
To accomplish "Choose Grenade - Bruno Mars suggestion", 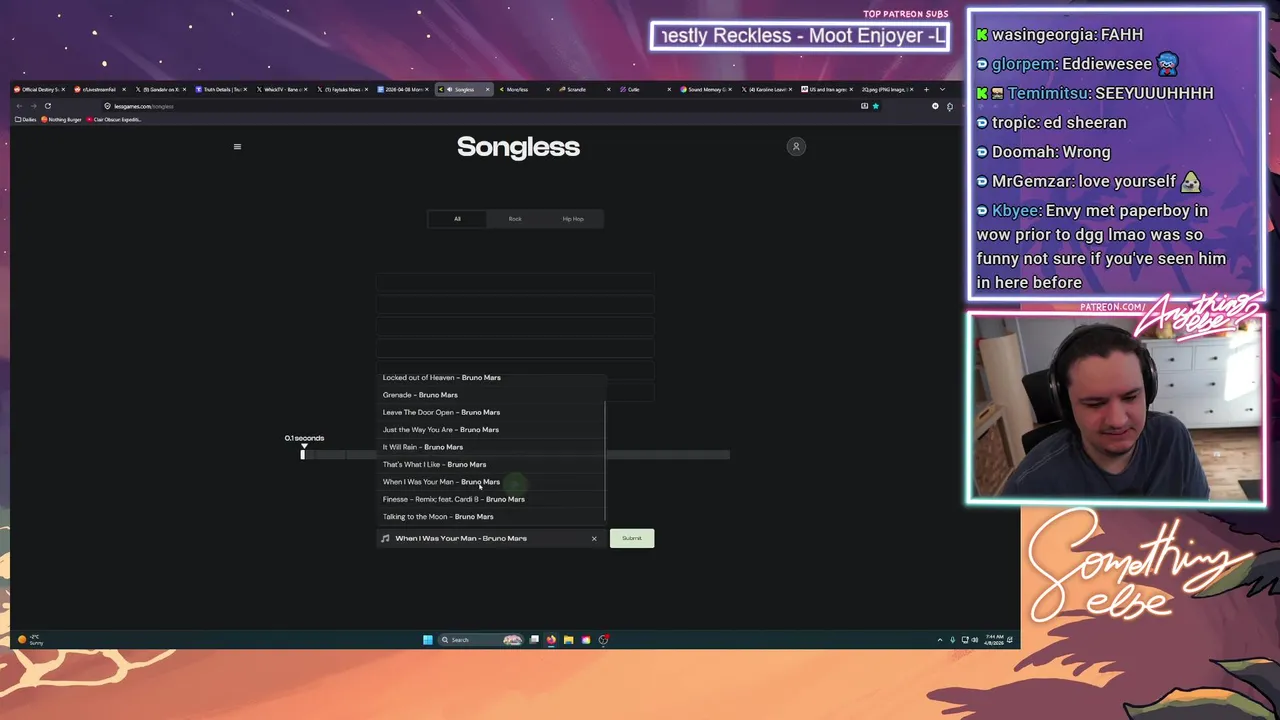I will point(491,395).
